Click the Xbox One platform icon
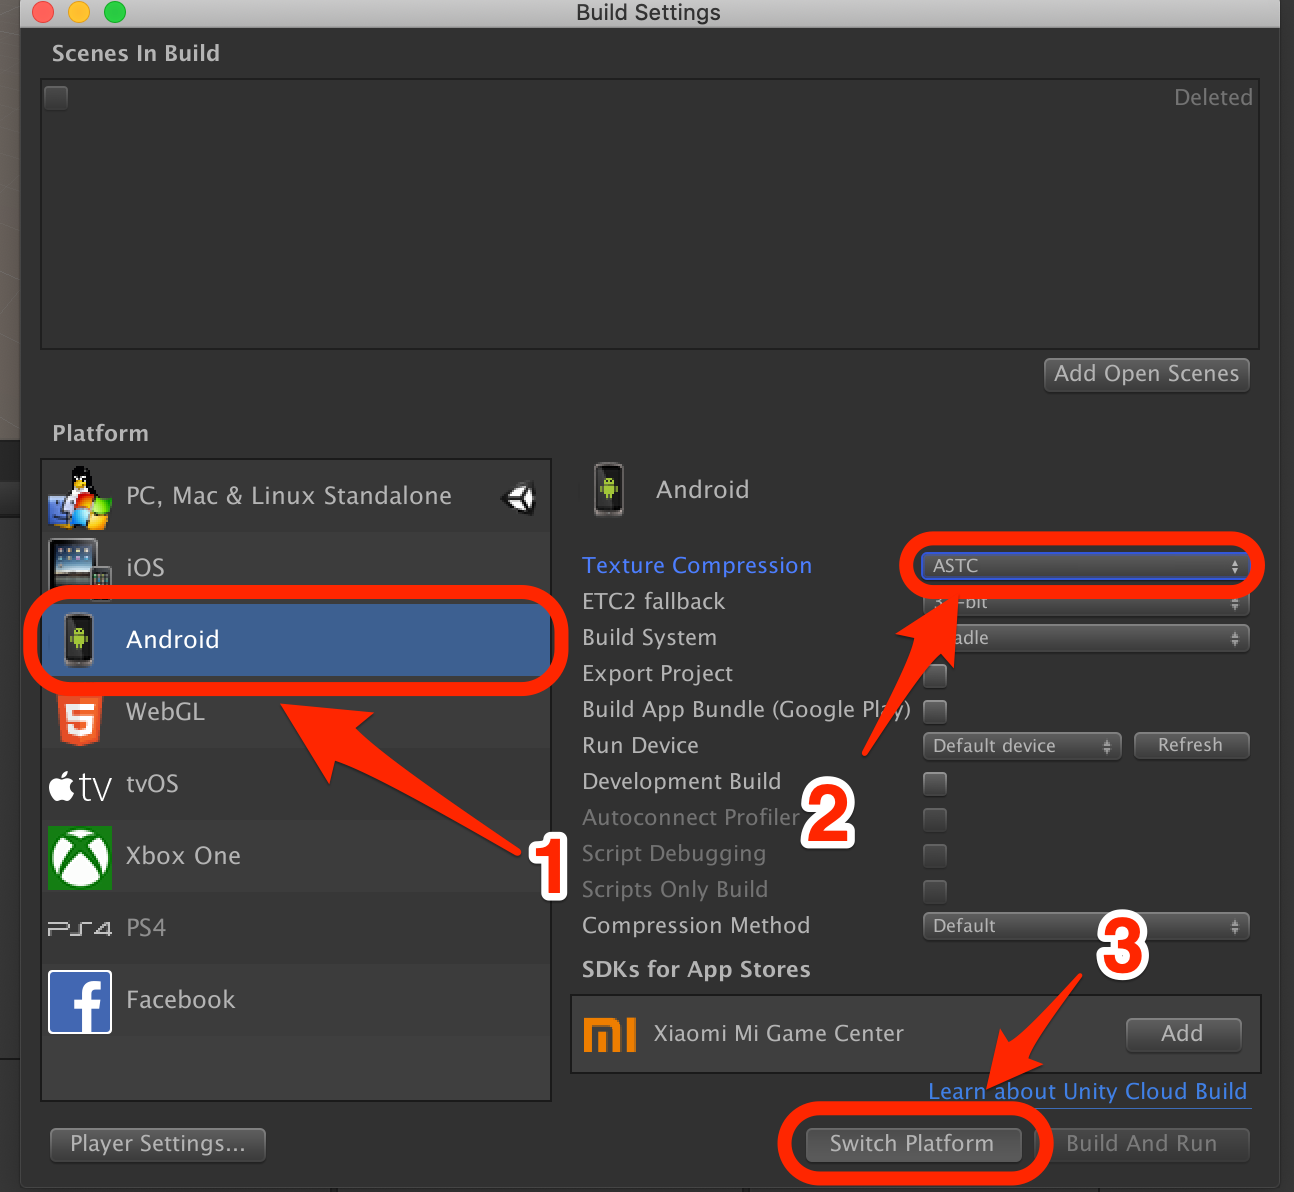This screenshot has width=1294, height=1192. point(80,857)
